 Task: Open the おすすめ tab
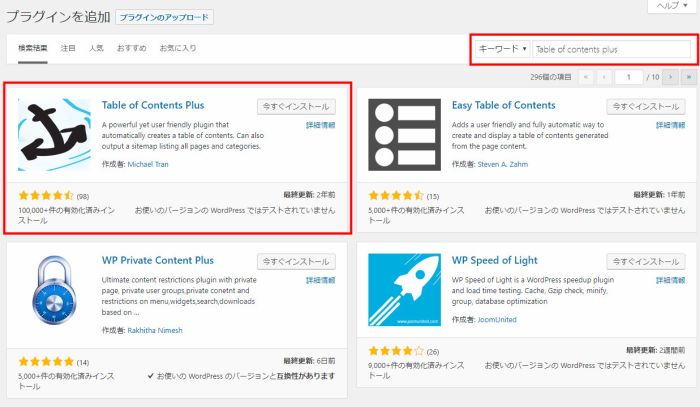(131, 48)
